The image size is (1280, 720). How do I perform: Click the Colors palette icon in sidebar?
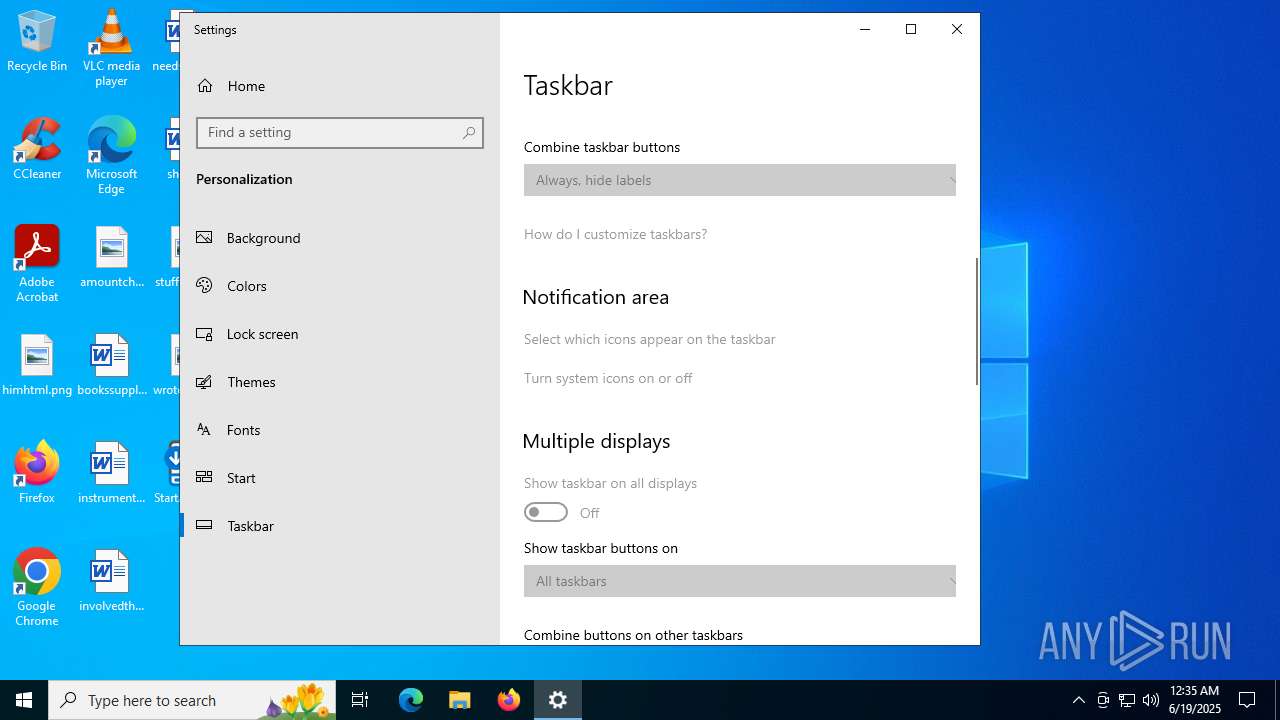click(x=204, y=286)
